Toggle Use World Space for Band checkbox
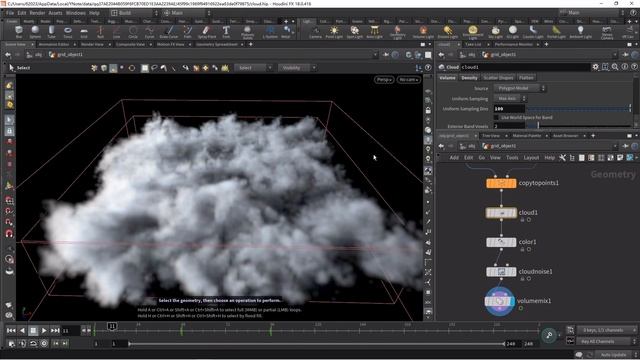Viewport: 640px width, 360px height. [x=496, y=118]
